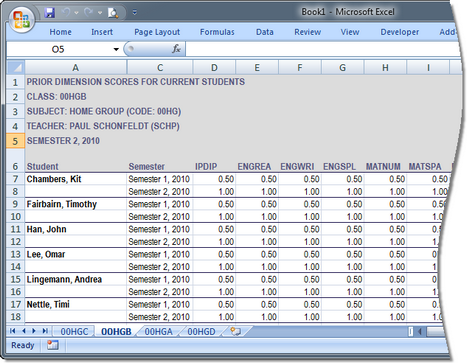The width and height of the screenshot is (467, 363).
Task: Open Customize Quick Access Toolbar dropdown
Action: (135, 12)
